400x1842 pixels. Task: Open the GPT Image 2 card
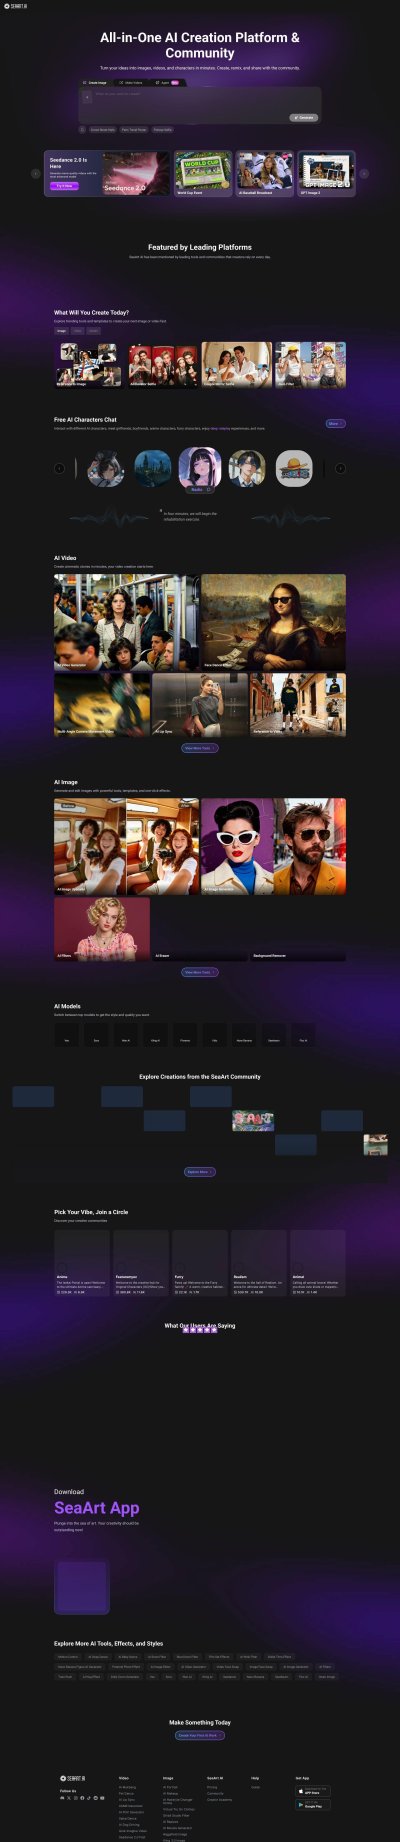click(x=326, y=174)
